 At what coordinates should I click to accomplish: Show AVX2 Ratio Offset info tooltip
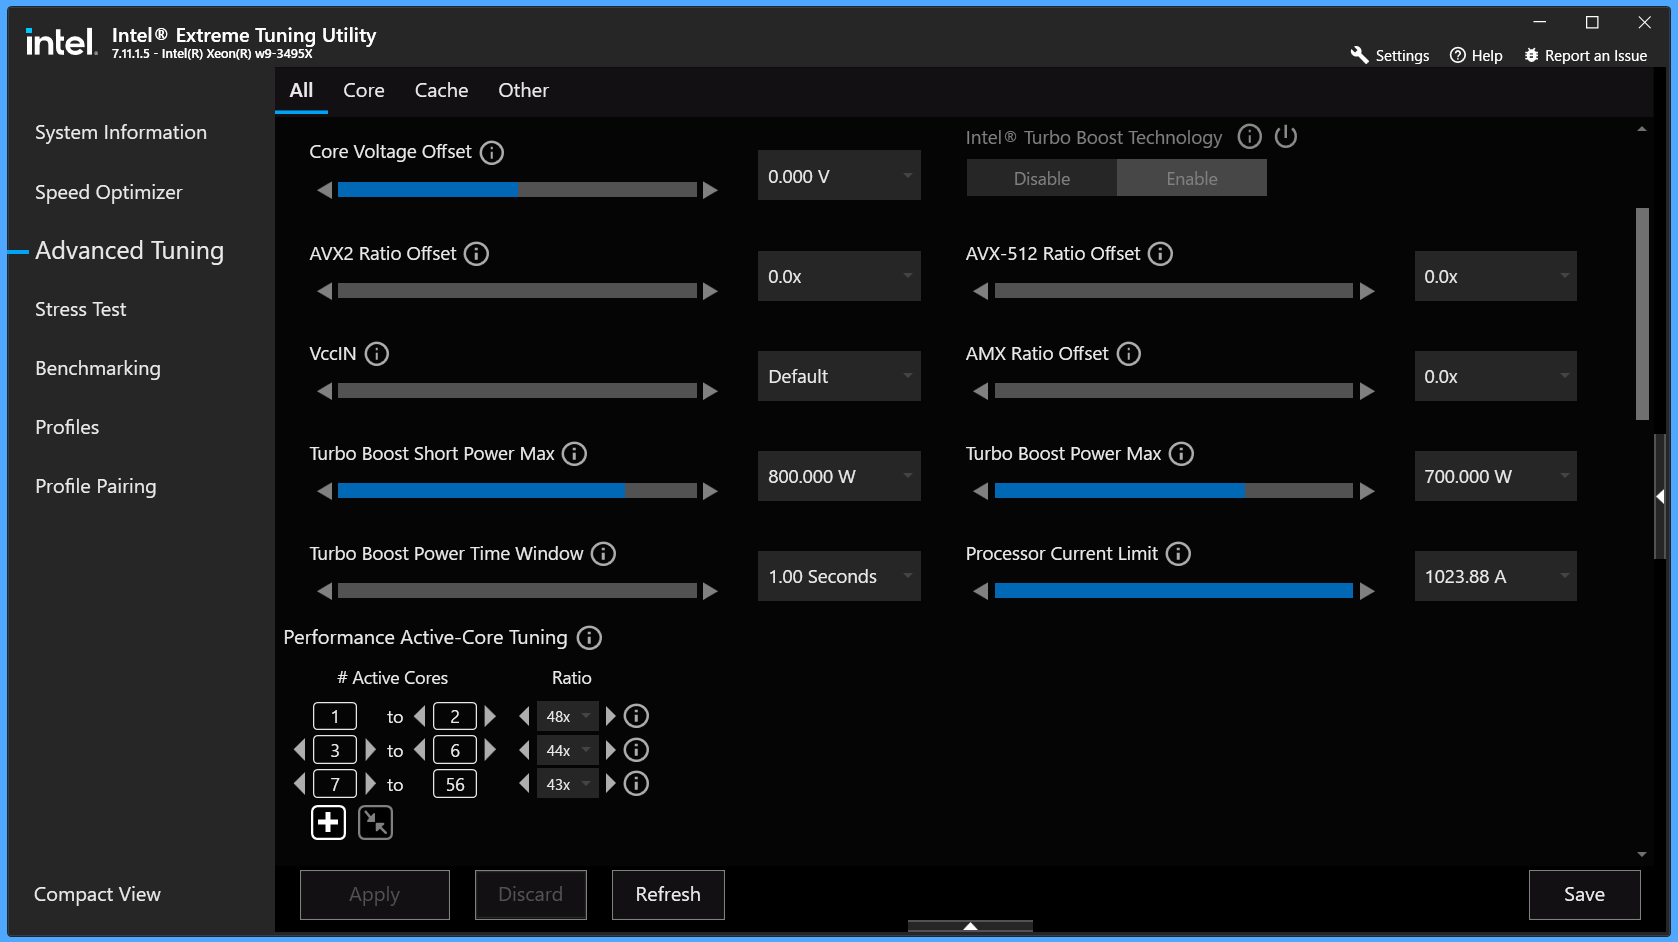[x=477, y=254]
